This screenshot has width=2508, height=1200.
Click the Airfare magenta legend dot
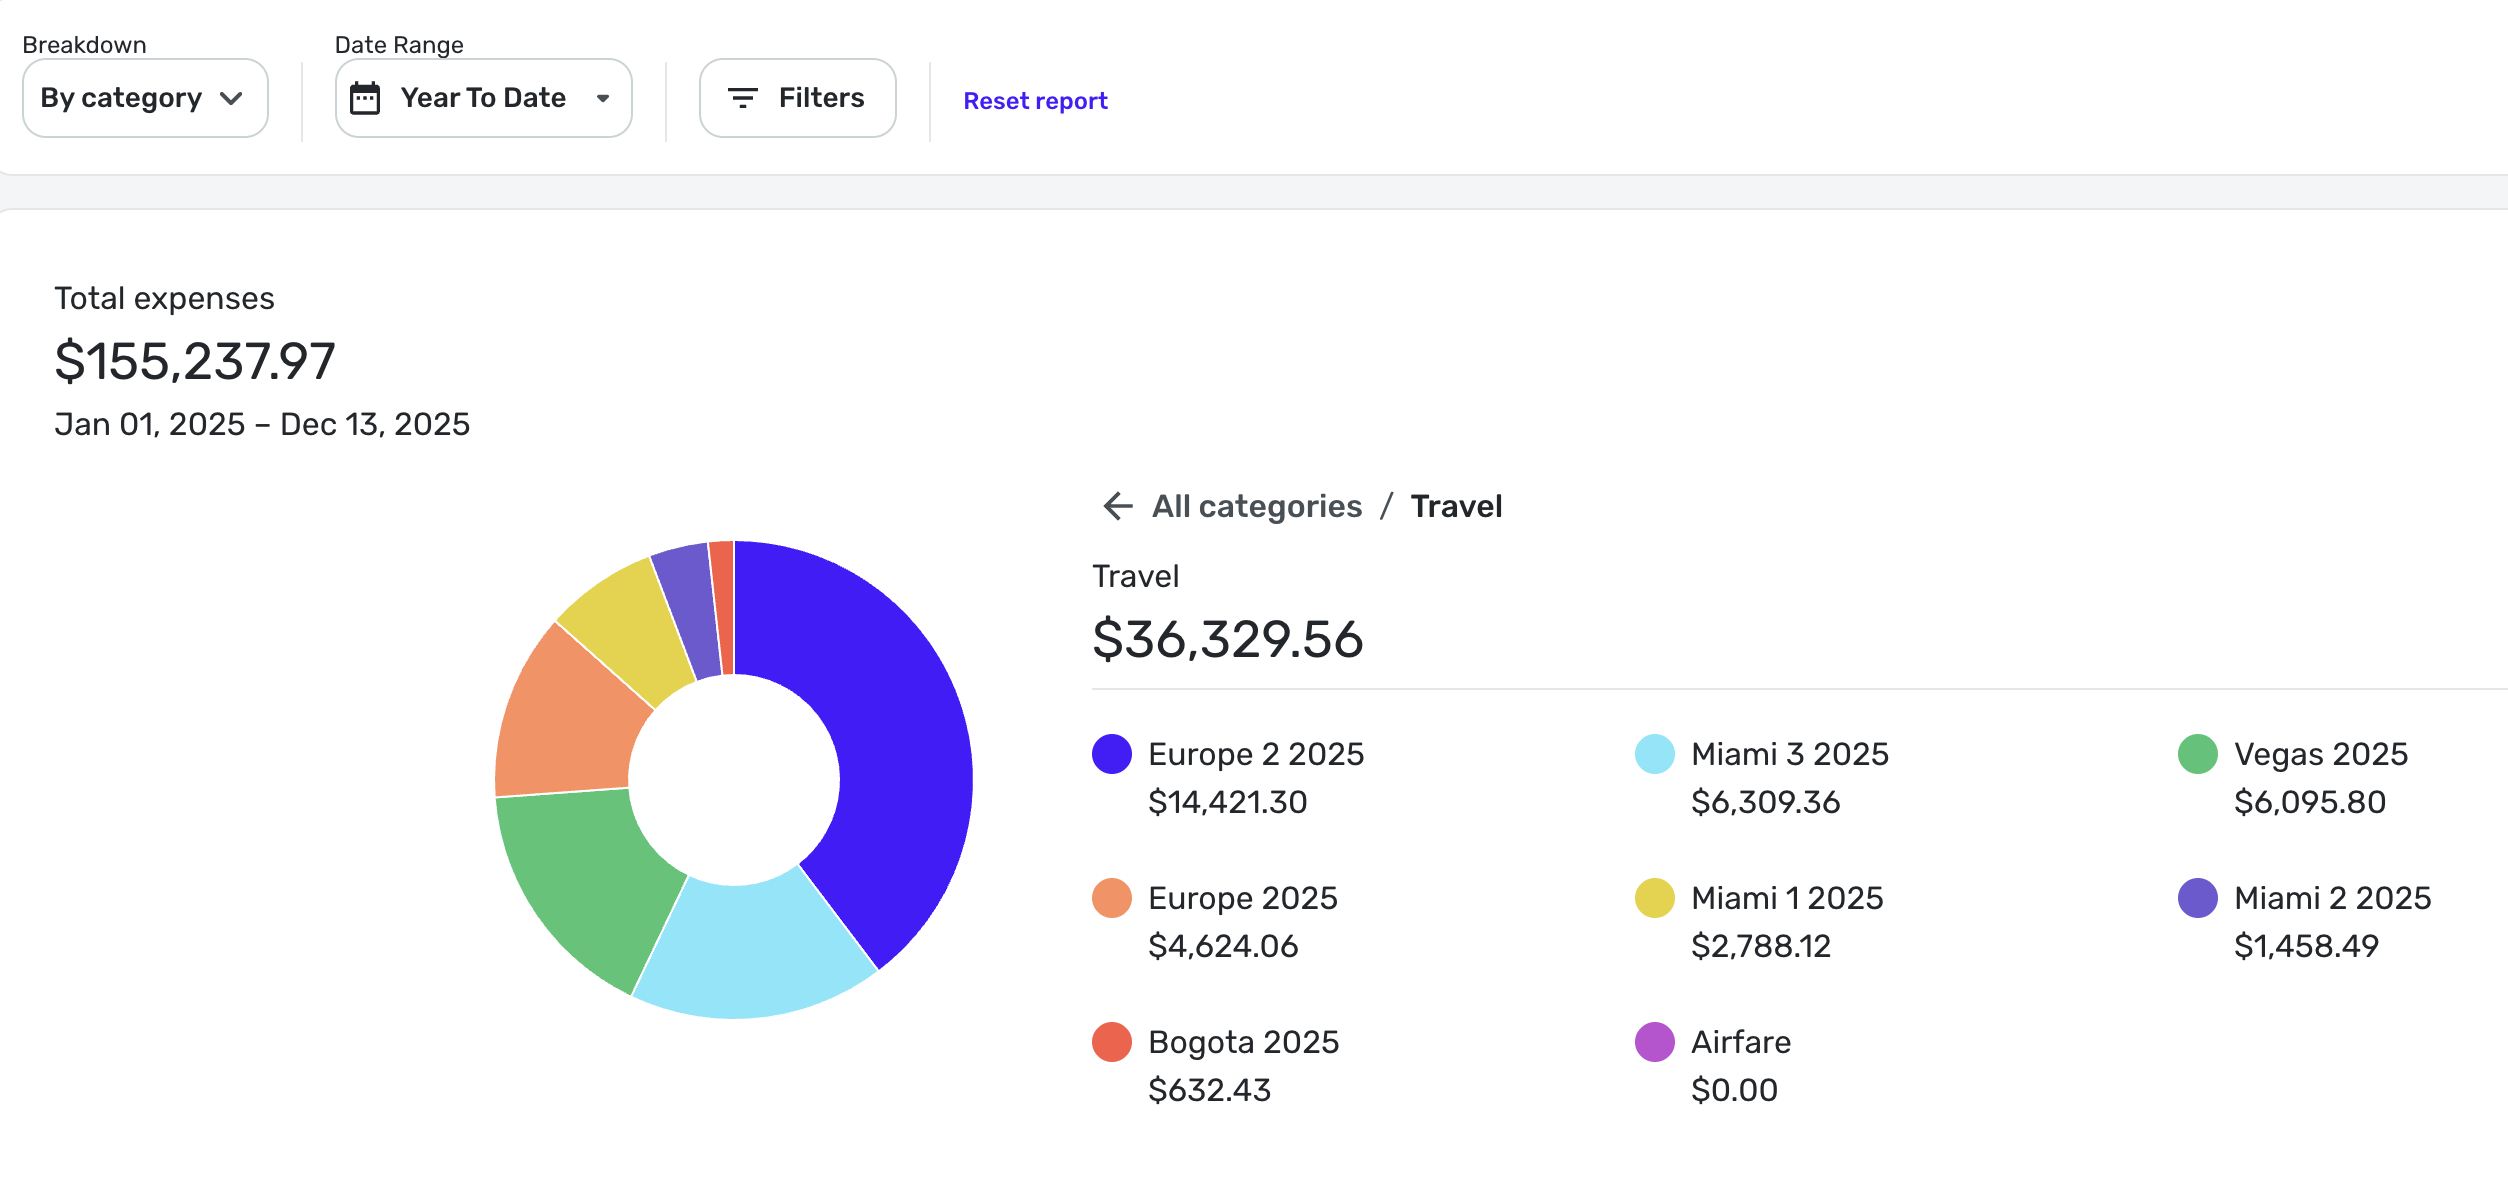(x=1654, y=1042)
